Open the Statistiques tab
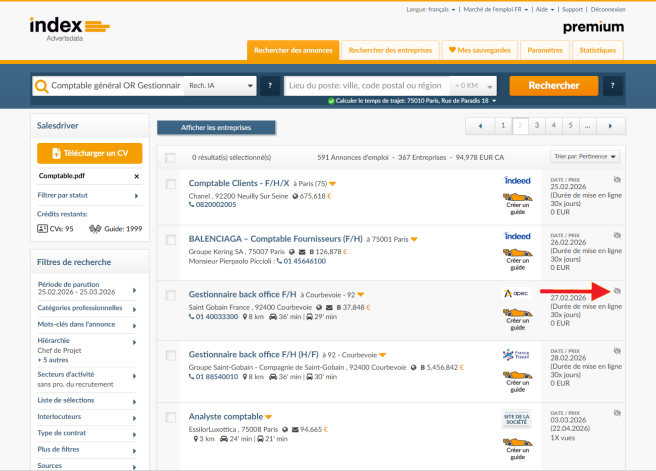 click(x=597, y=50)
